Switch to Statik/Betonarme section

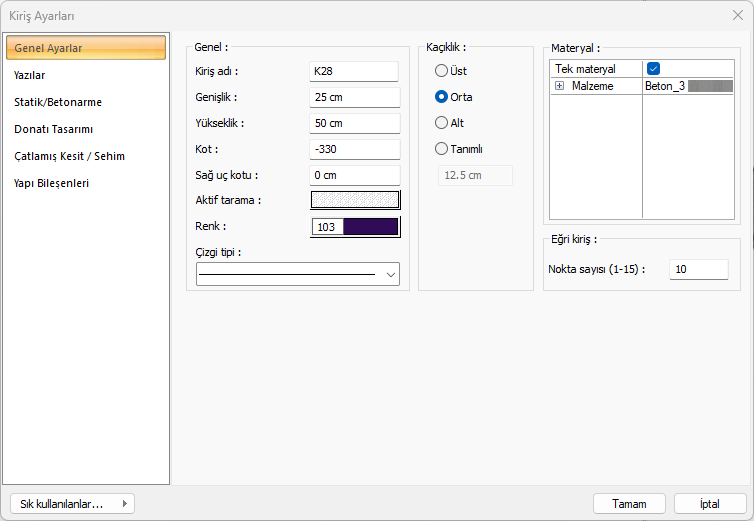58,102
